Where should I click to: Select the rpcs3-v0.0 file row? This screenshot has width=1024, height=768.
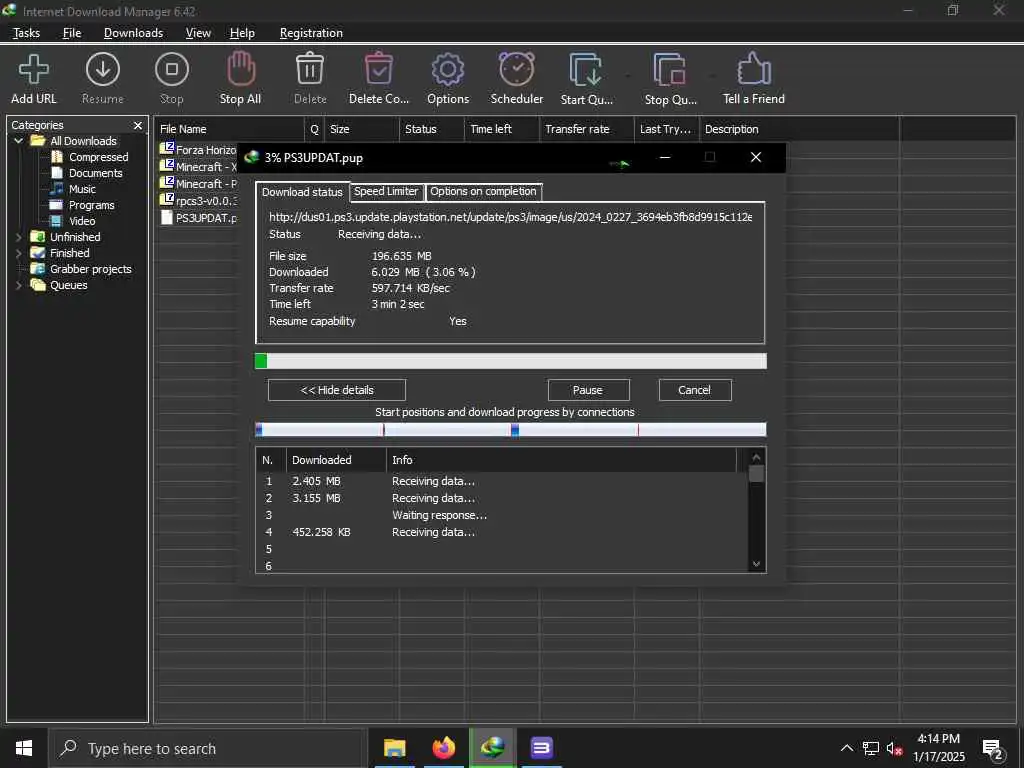tap(199, 200)
